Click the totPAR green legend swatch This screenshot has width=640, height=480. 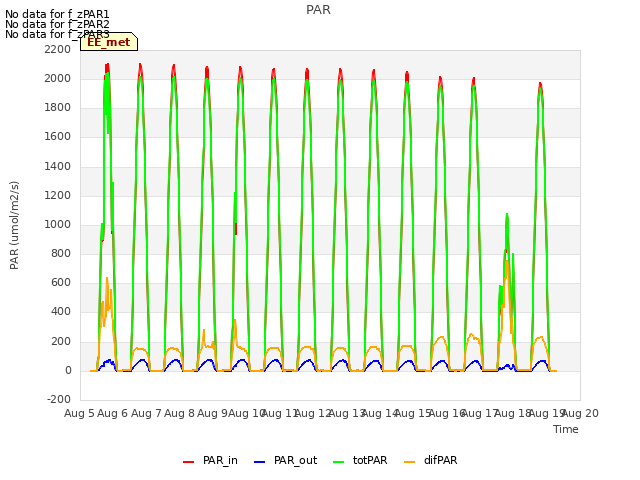[339, 462]
